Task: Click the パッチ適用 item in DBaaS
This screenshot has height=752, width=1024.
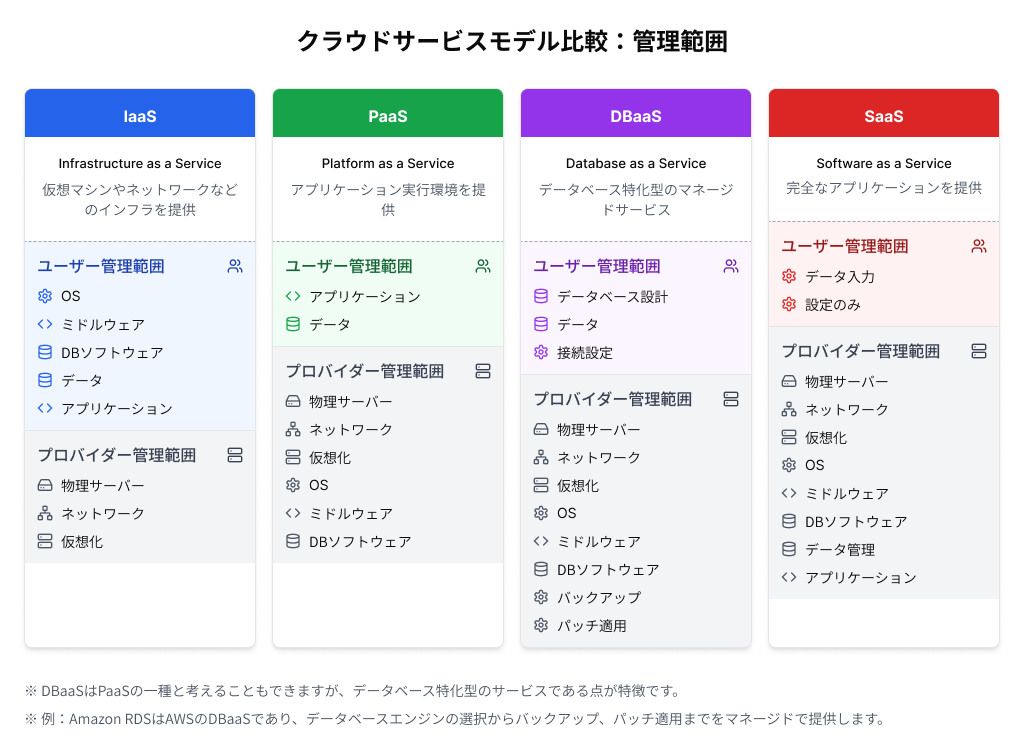Action: pyautogui.click(x=592, y=626)
